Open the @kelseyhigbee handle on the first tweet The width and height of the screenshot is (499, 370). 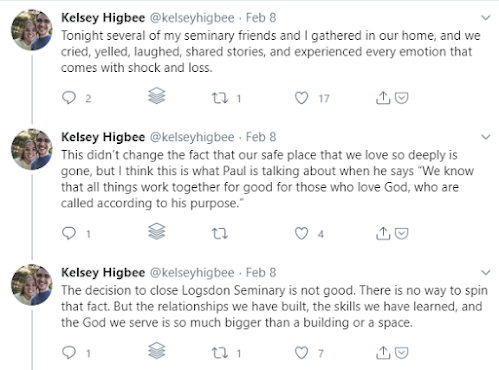[x=192, y=18]
